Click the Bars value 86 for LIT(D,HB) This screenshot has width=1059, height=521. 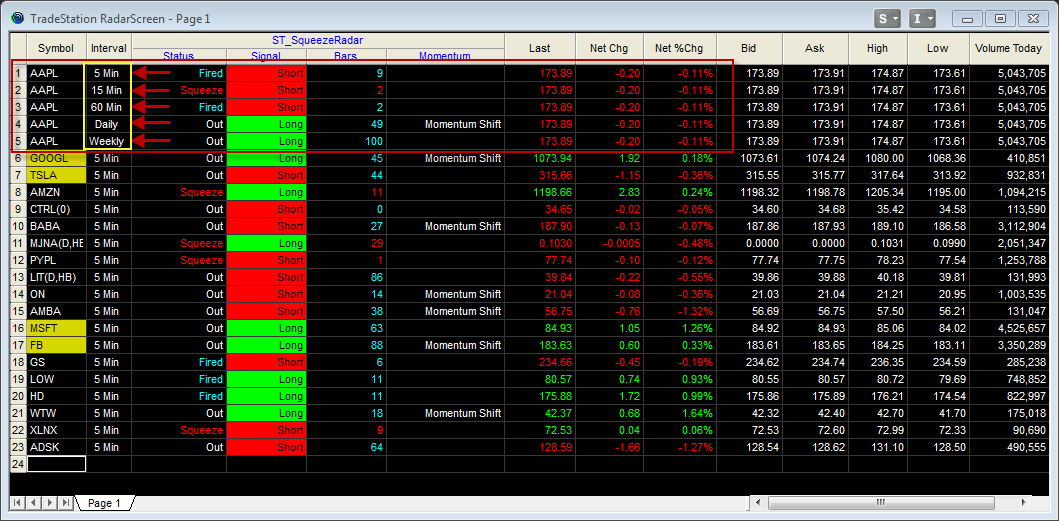coord(346,277)
